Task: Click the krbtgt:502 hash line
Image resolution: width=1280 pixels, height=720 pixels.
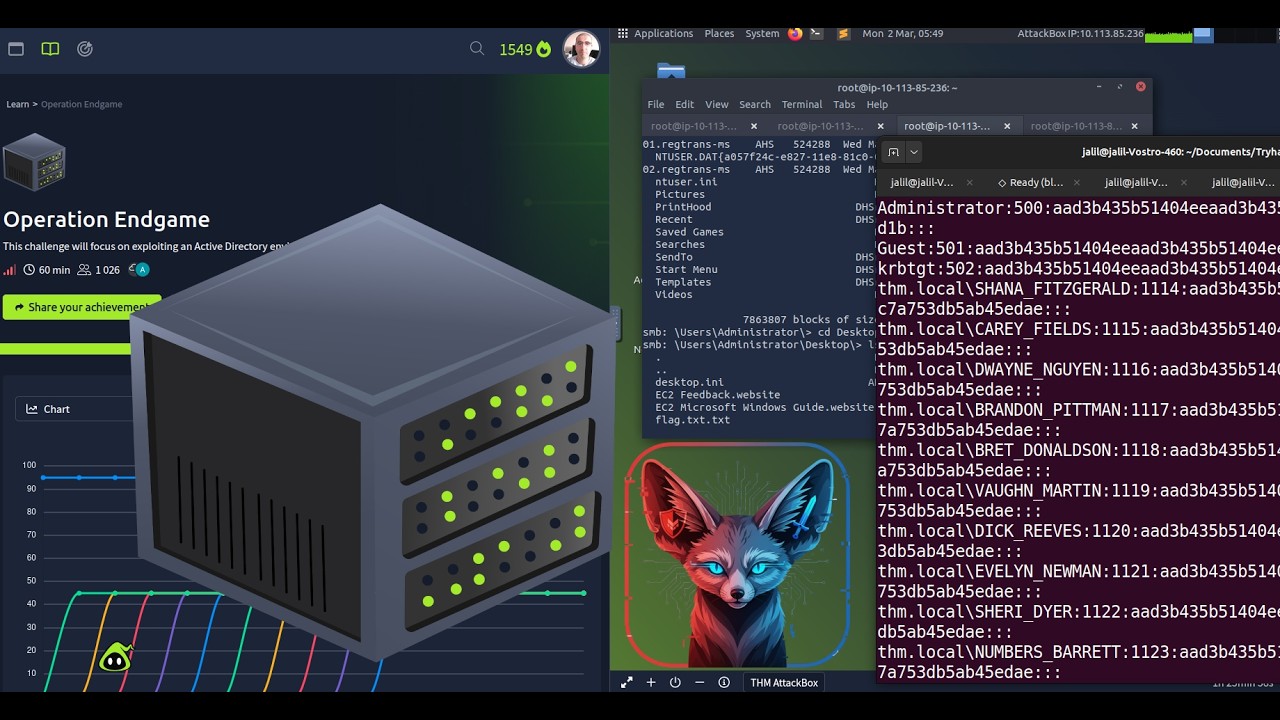Action: pyautogui.click(x=1078, y=268)
